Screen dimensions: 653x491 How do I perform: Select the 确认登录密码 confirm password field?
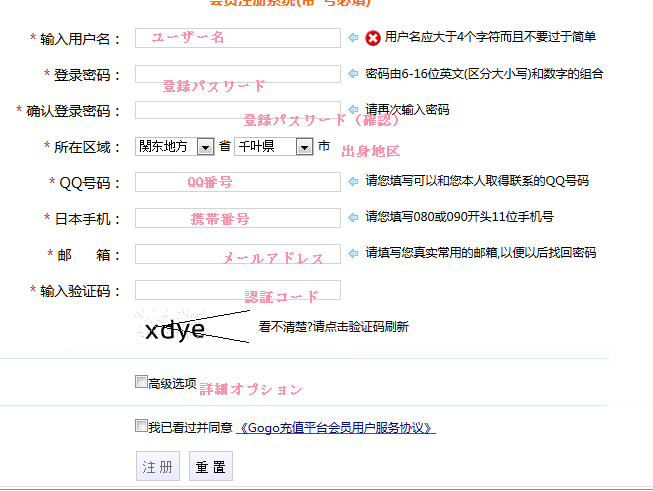[237, 110]
